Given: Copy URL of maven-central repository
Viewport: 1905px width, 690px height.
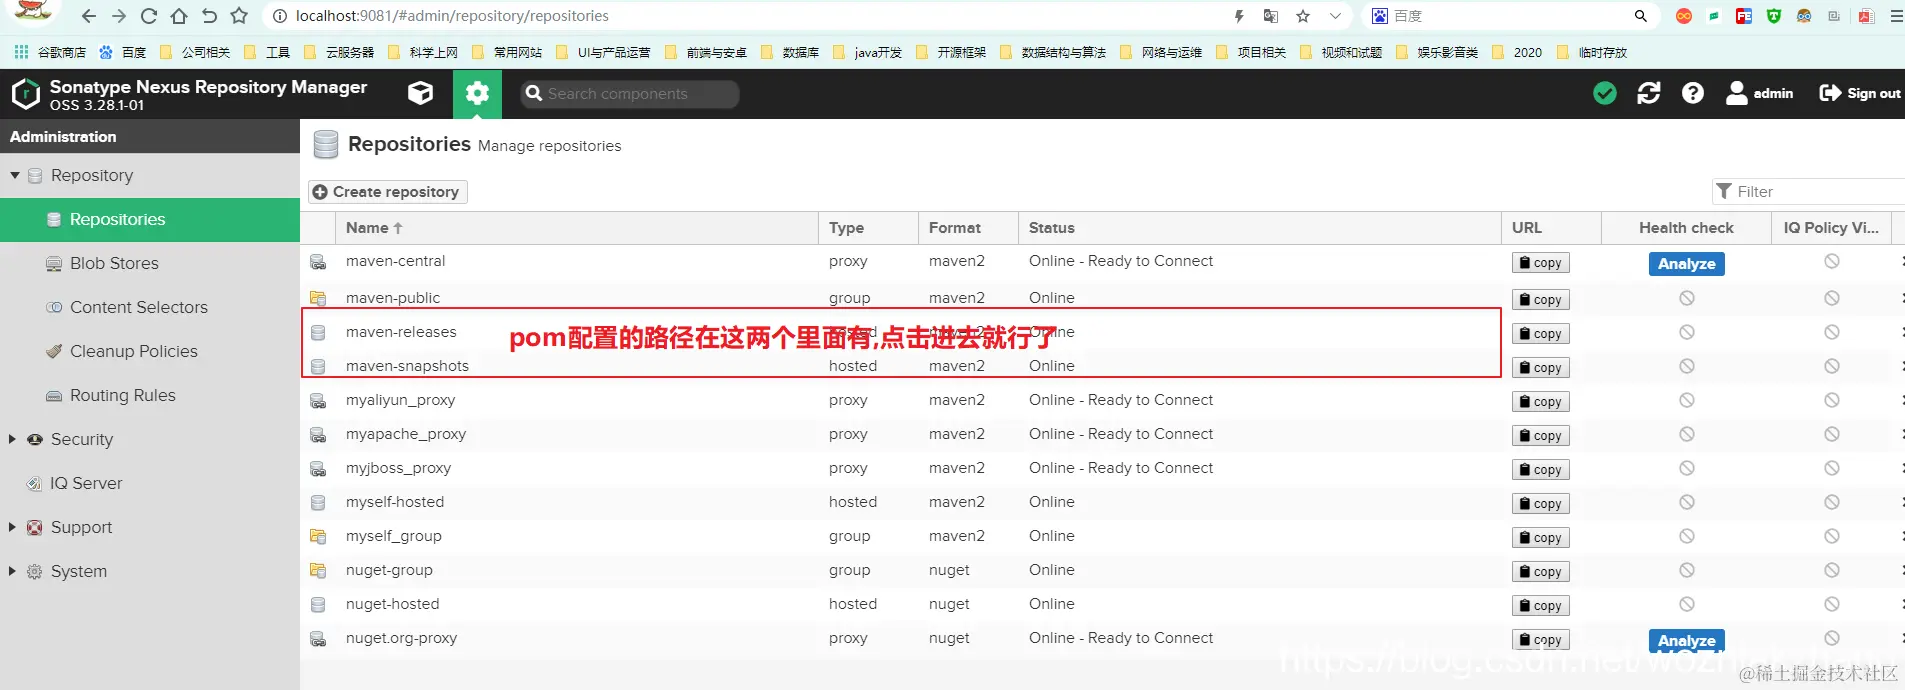Looking at the screenshot, I should (x=1540, y=263).
